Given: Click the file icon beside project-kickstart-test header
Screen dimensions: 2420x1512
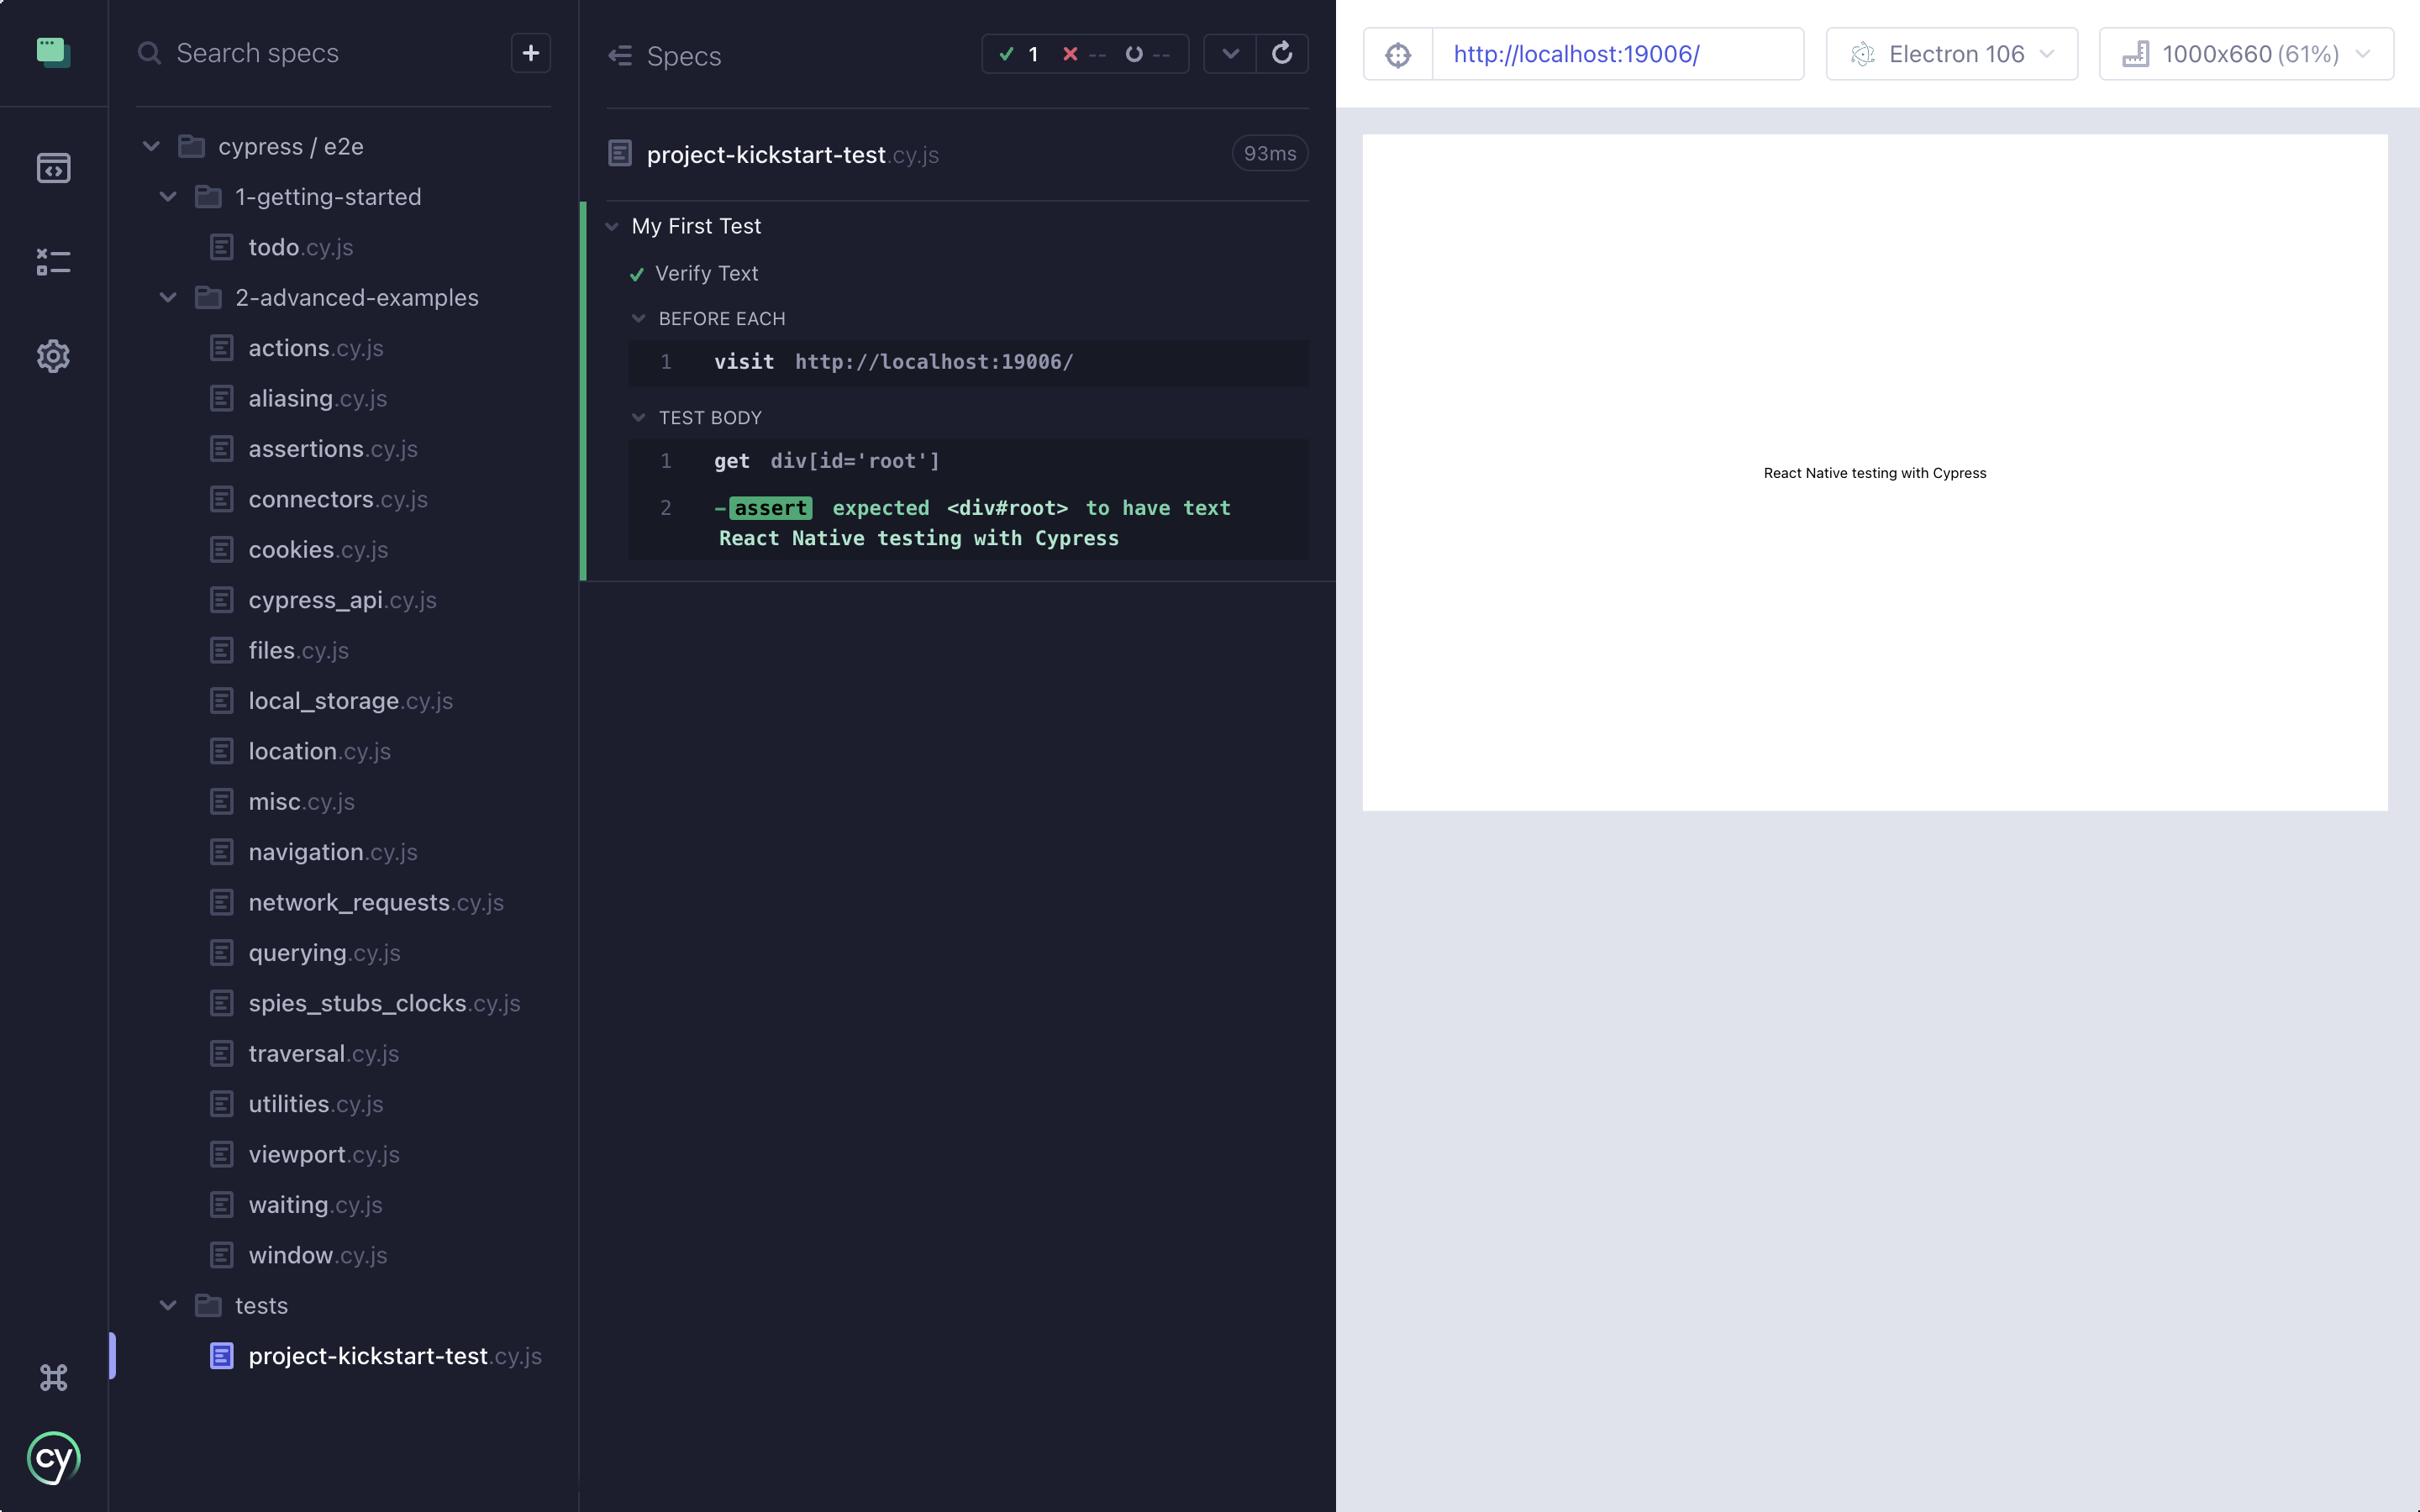Looking at the screenshot, I should tap(620, 153).
